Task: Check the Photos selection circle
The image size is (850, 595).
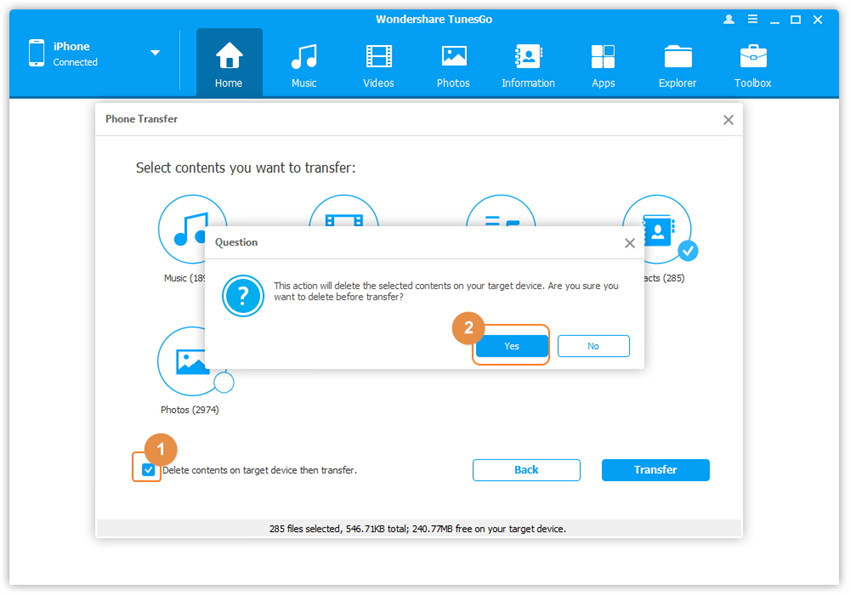Action: coord(224,383)
